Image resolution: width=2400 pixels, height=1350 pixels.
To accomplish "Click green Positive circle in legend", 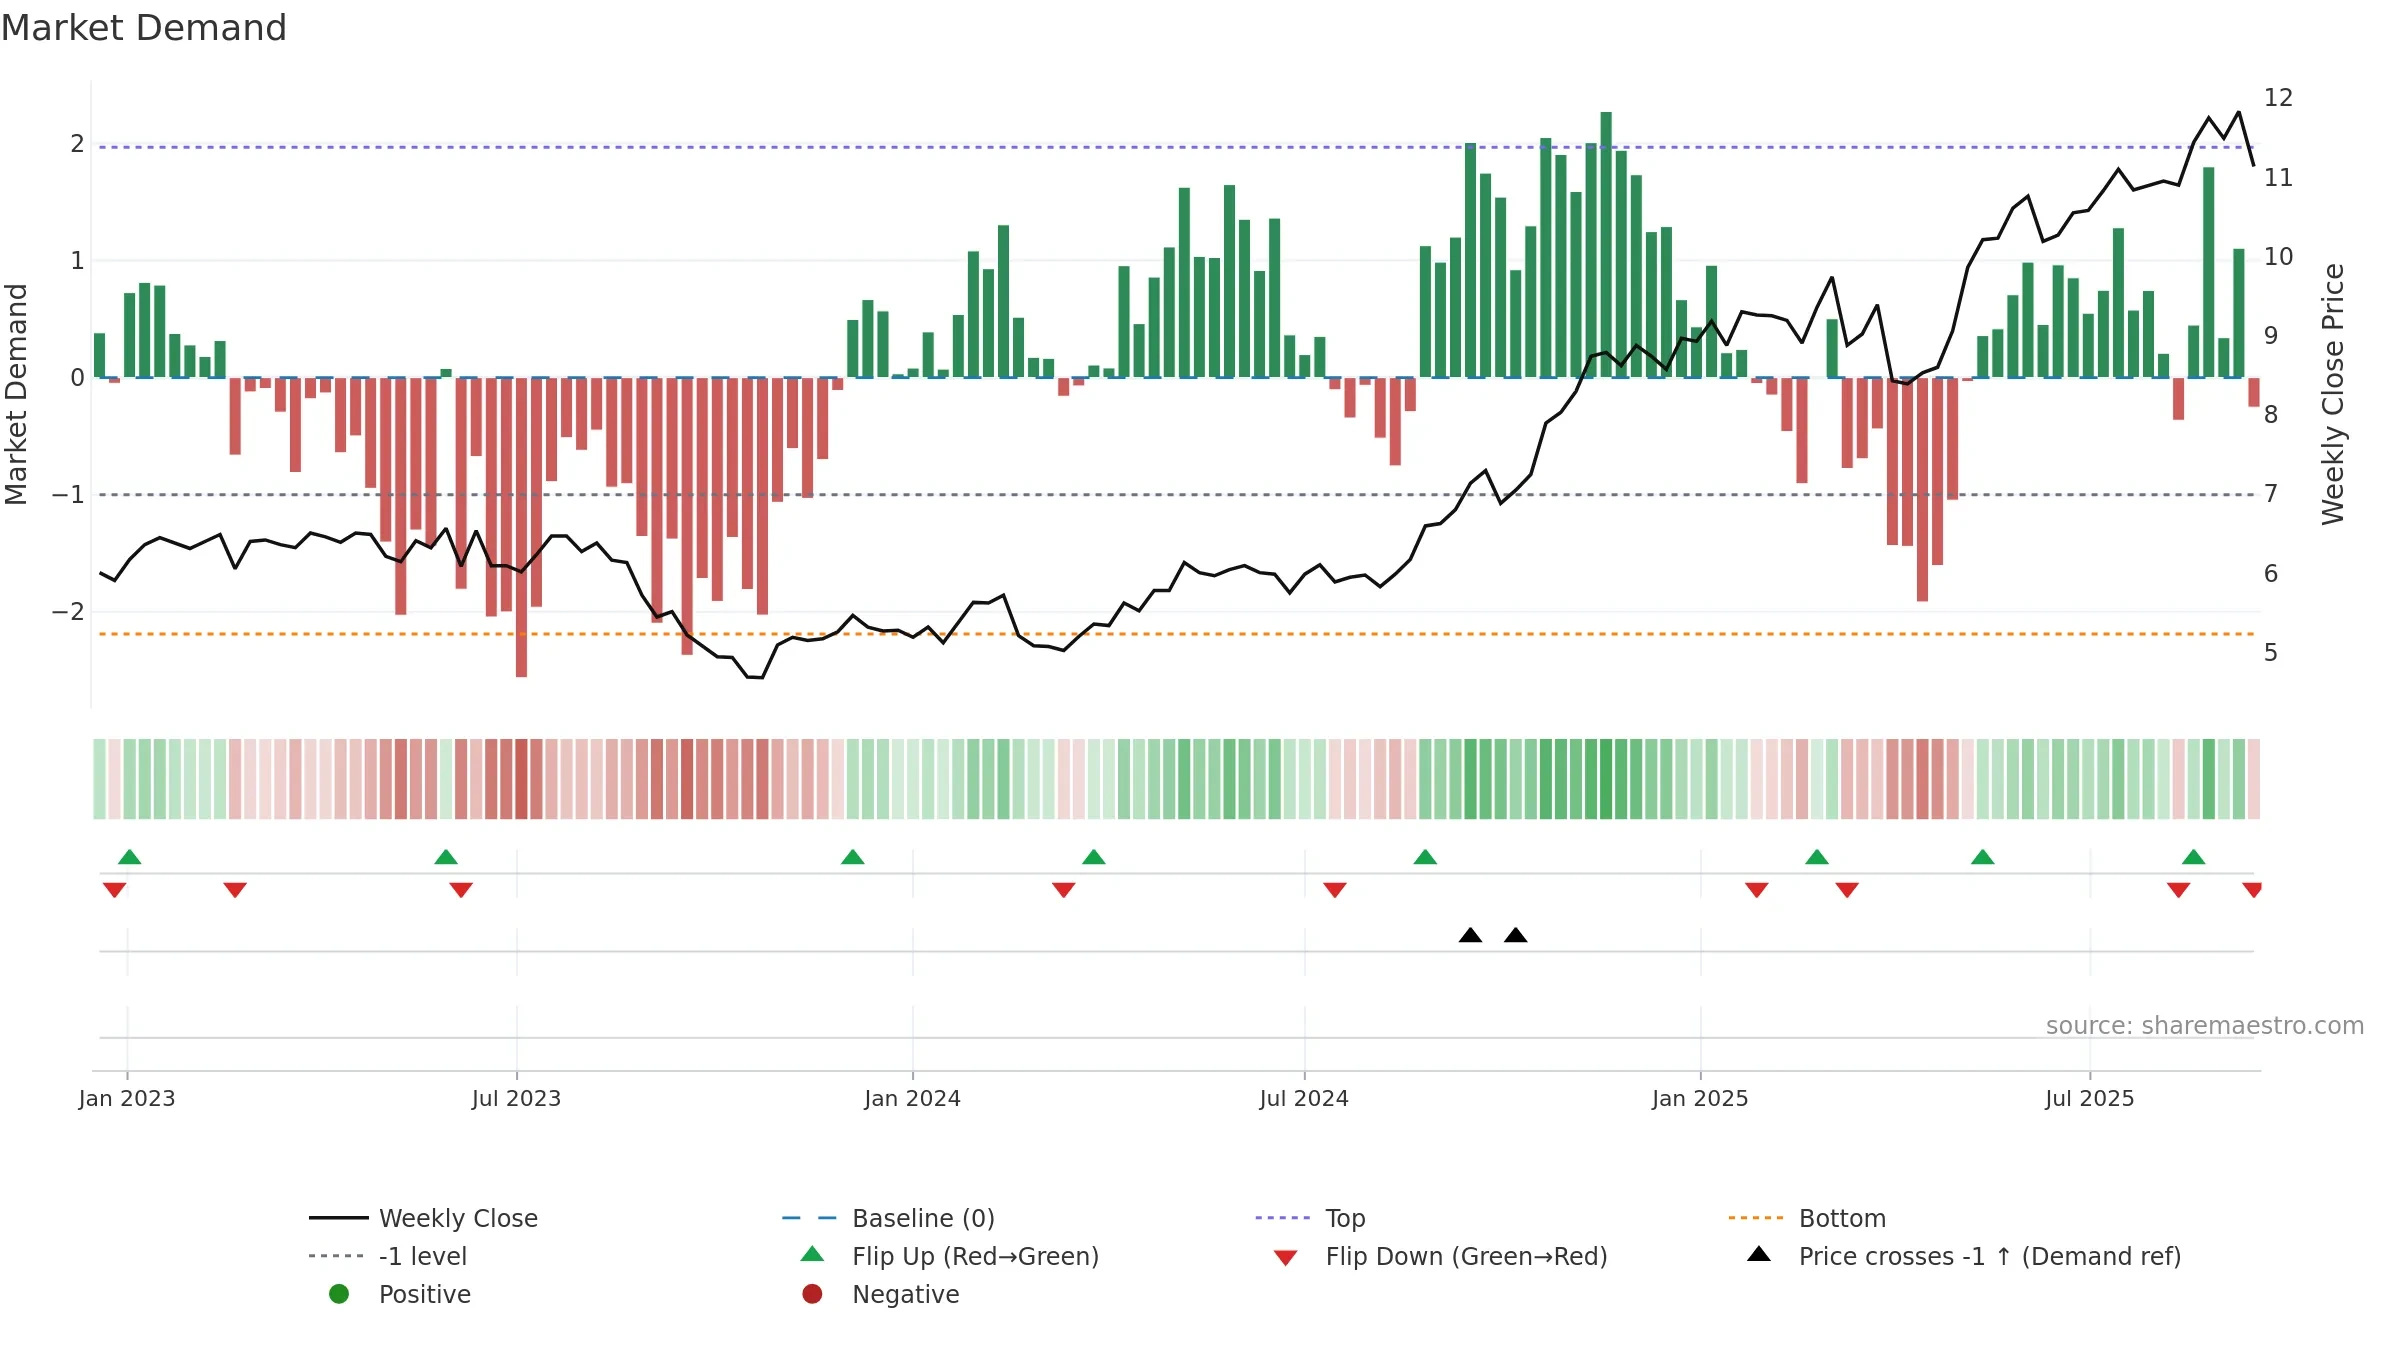I will coord(339,1294).
